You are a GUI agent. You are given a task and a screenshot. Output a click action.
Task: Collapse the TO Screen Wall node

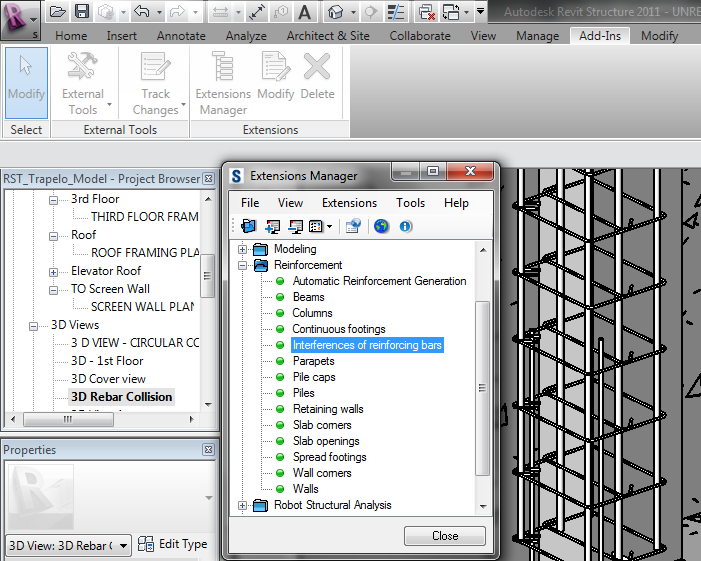click(x=53, y=290)
